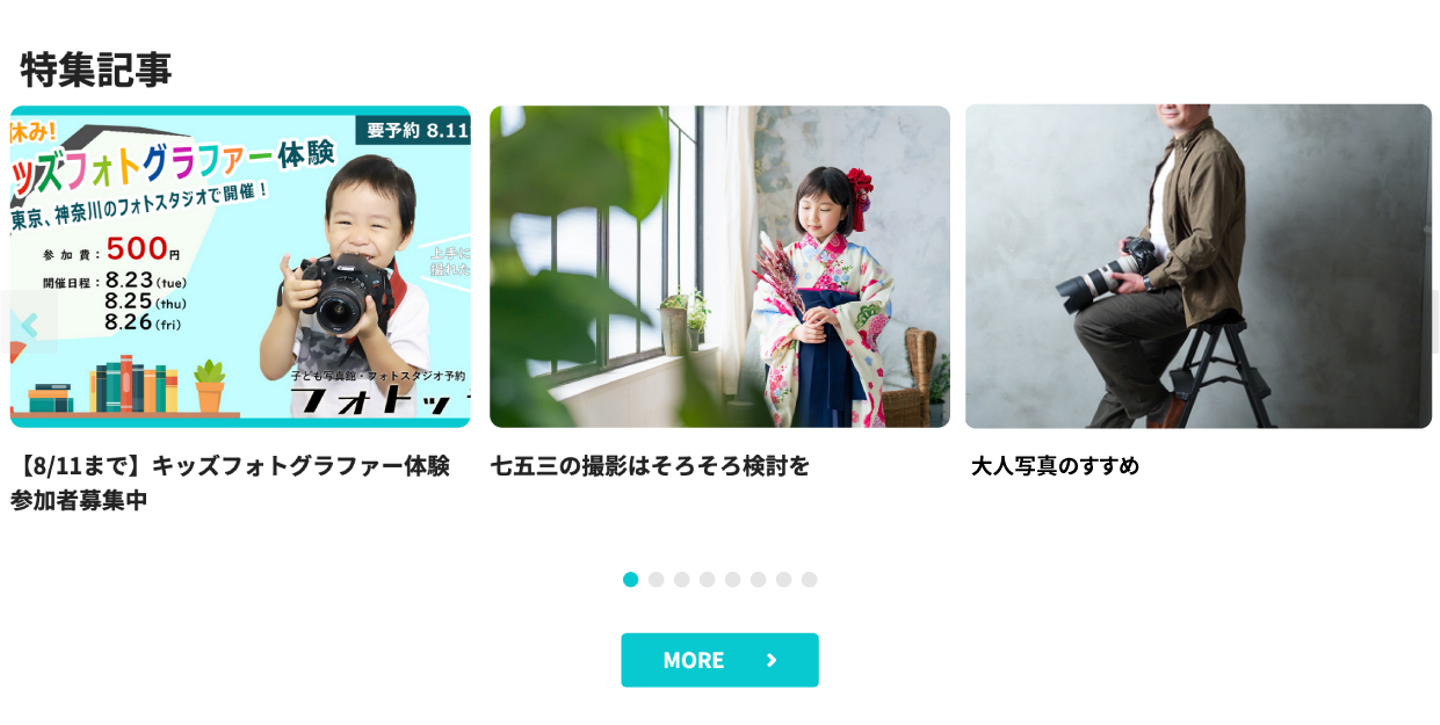Open the キッズフォトグラファー体験 banner image
The image size is (1440, 725).
240,267
